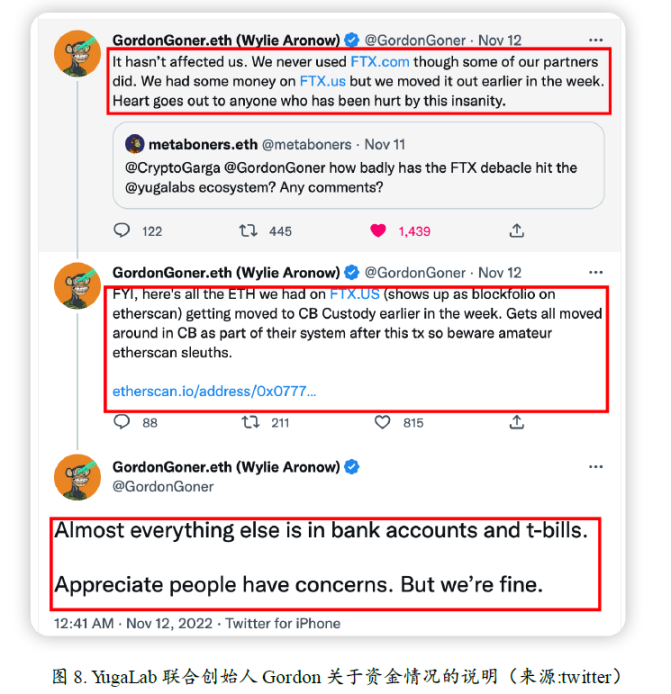Viewport: 671px width, 694px height.
Task: Open the quoted metaboners.eth tweet text
Action: [x=351, y=177]
